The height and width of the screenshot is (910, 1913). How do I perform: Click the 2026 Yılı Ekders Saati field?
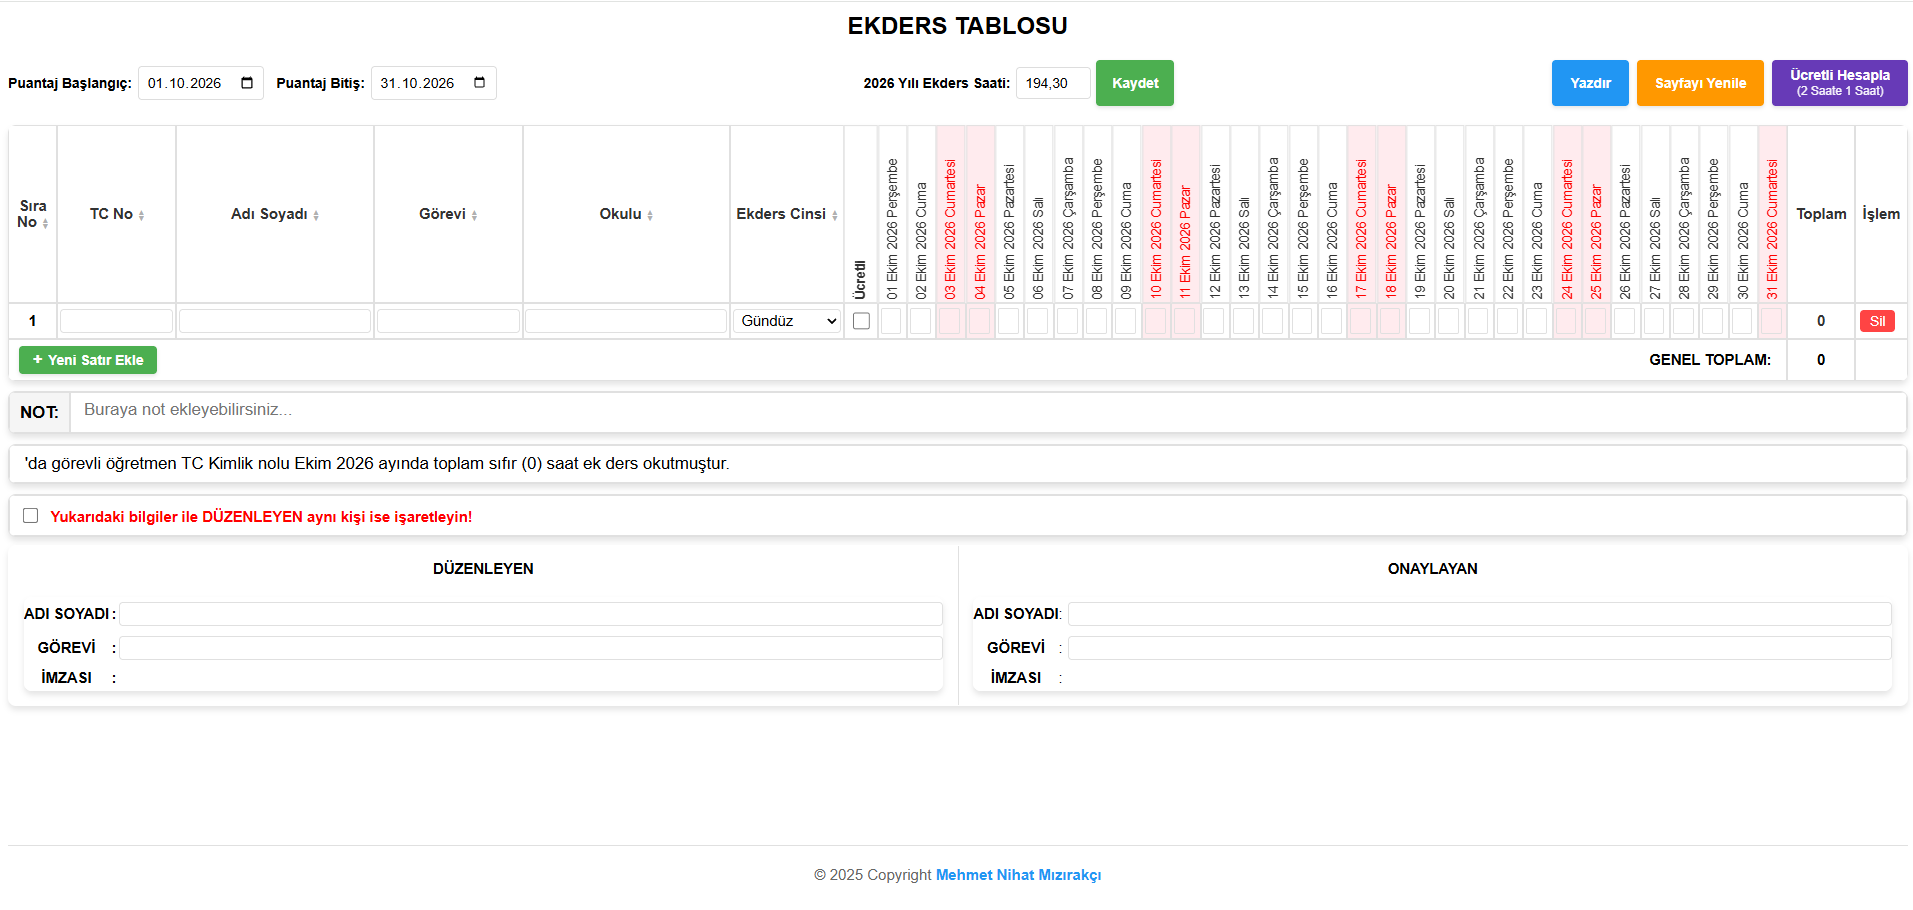(x=1053, y=83)
